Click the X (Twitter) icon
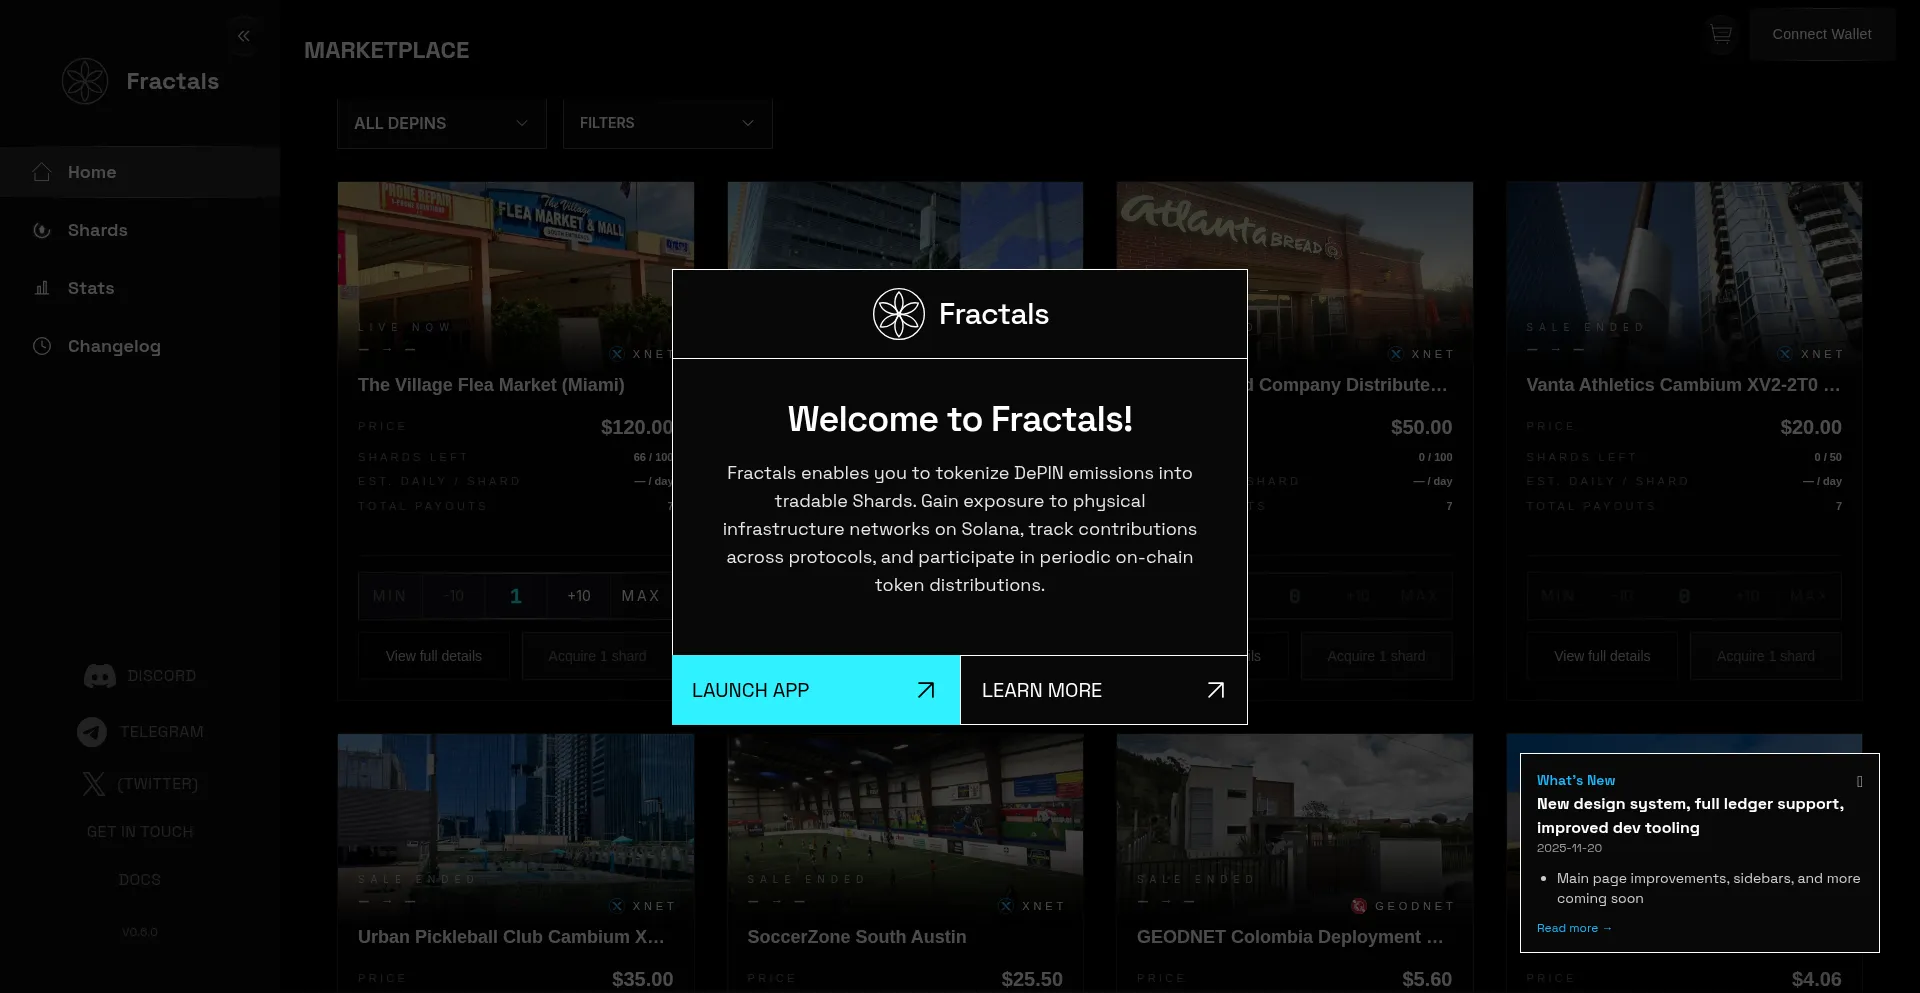1920x993 pixels. tap(94, 784)
